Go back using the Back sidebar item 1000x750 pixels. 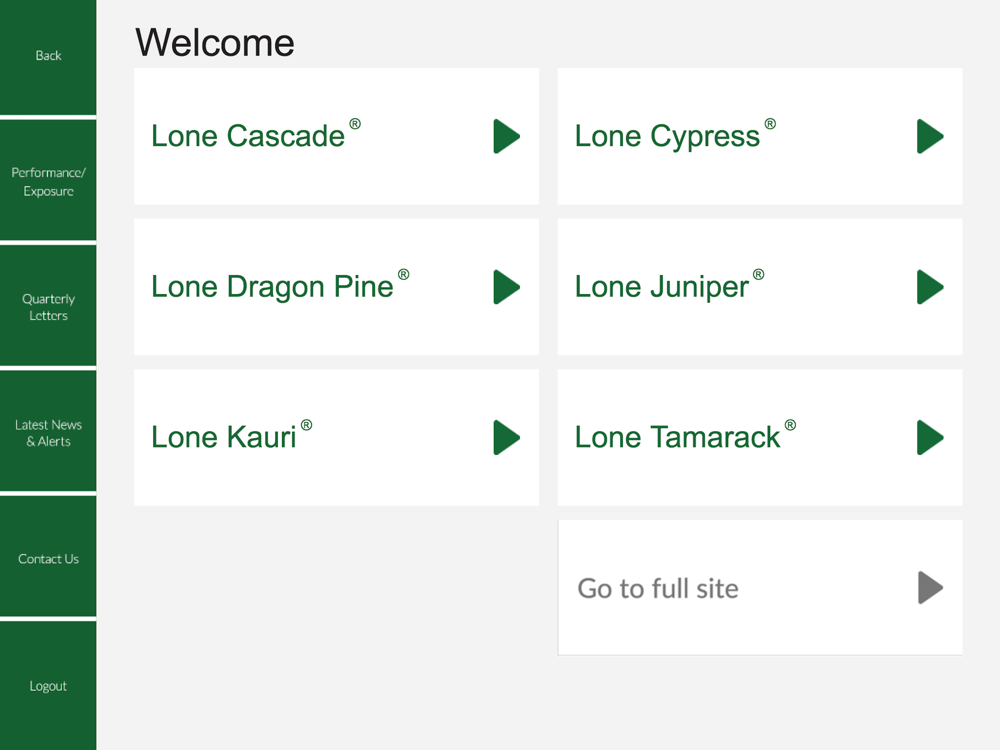[x=48, y=57]
